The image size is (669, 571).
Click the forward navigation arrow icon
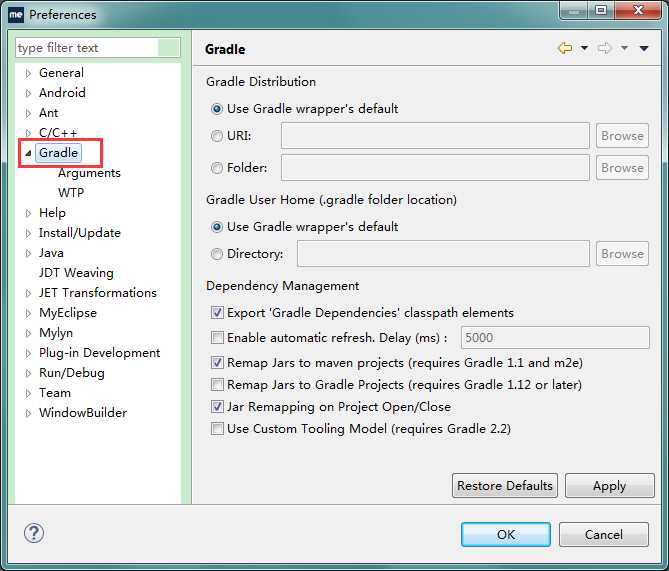605,48
